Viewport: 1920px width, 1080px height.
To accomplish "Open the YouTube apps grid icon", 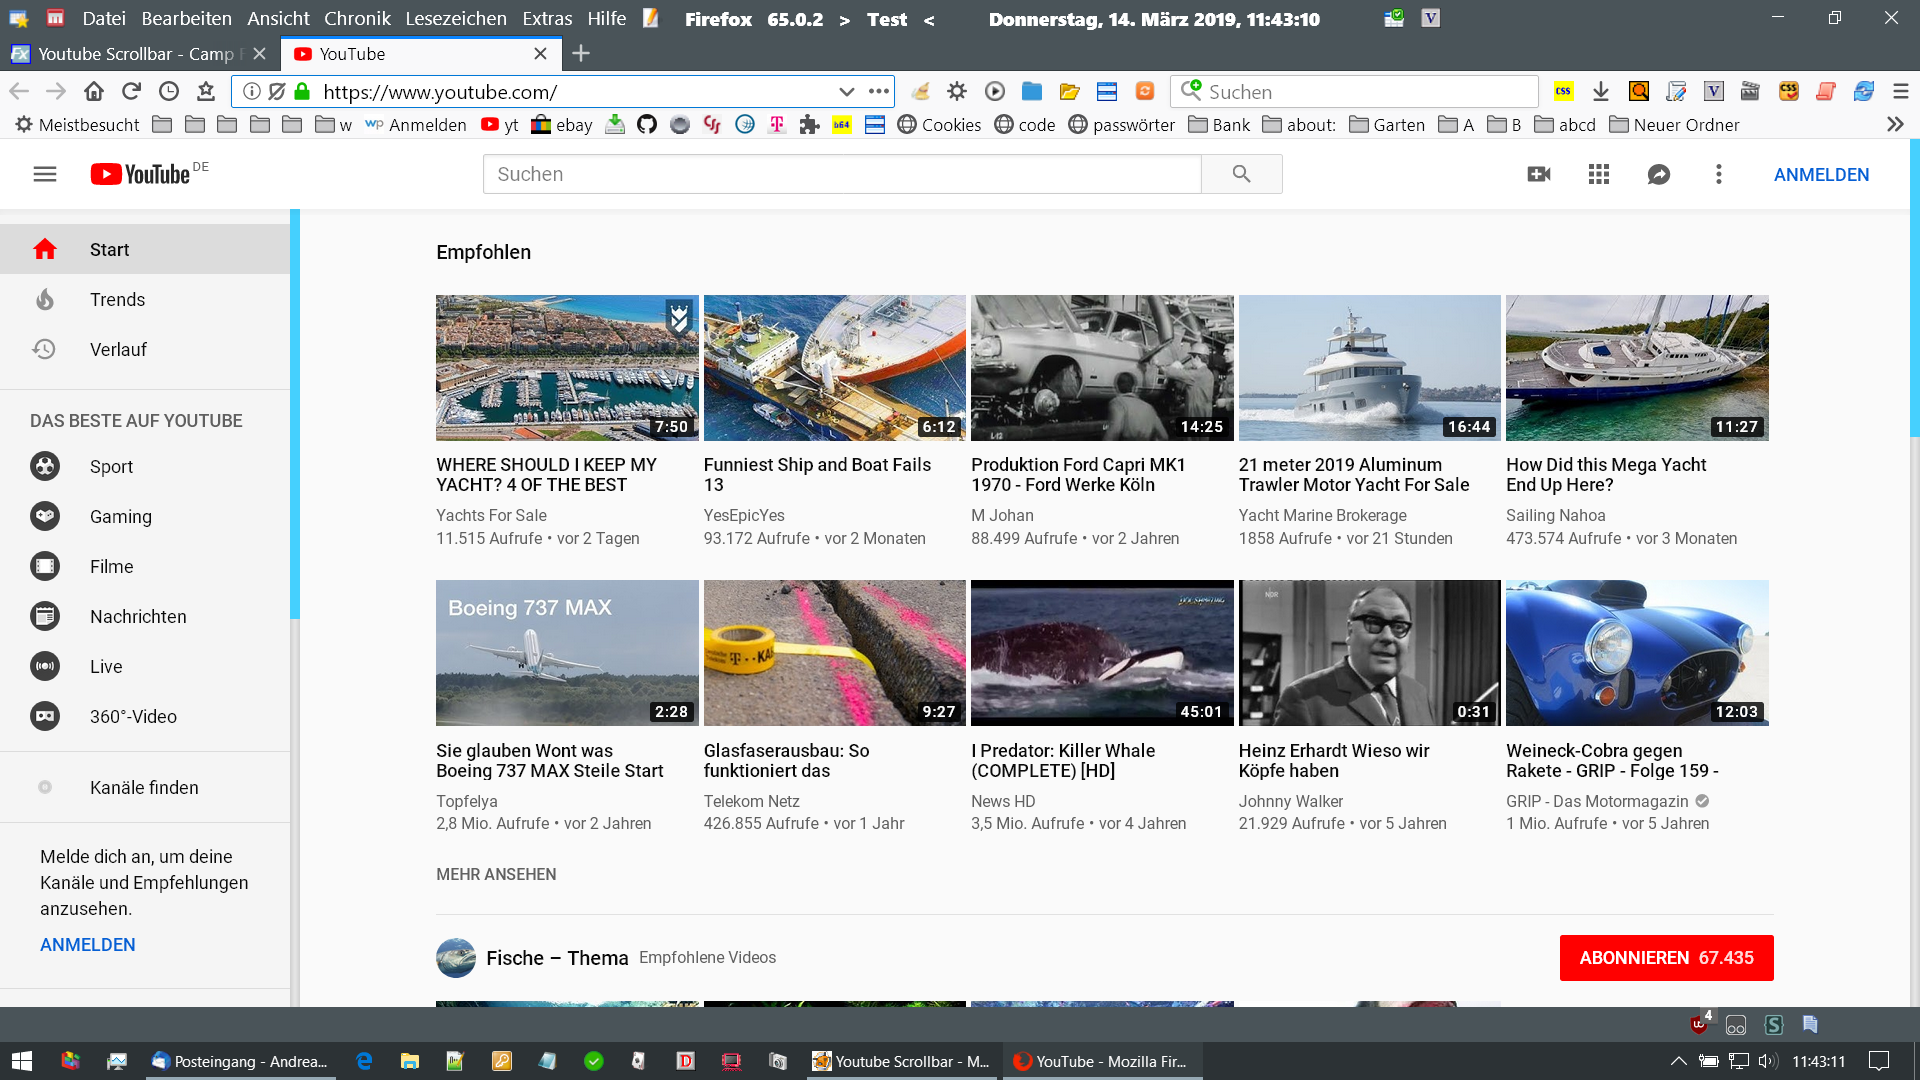I will point(1599,174).
